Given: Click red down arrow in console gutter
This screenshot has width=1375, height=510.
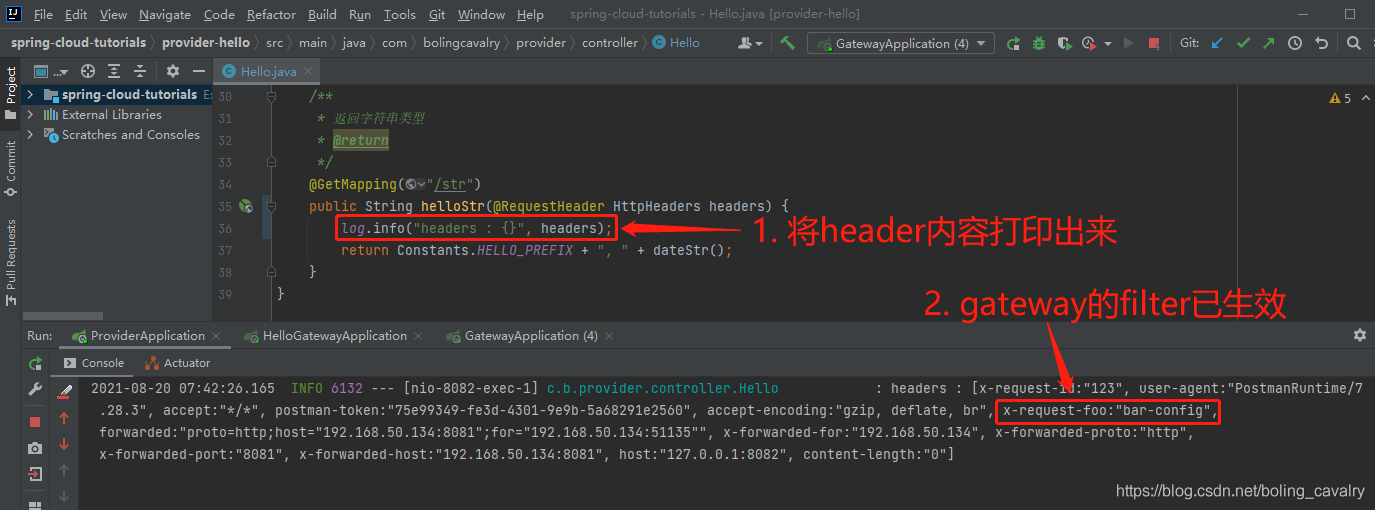Looking at the screenshot, I should [64, 444].
